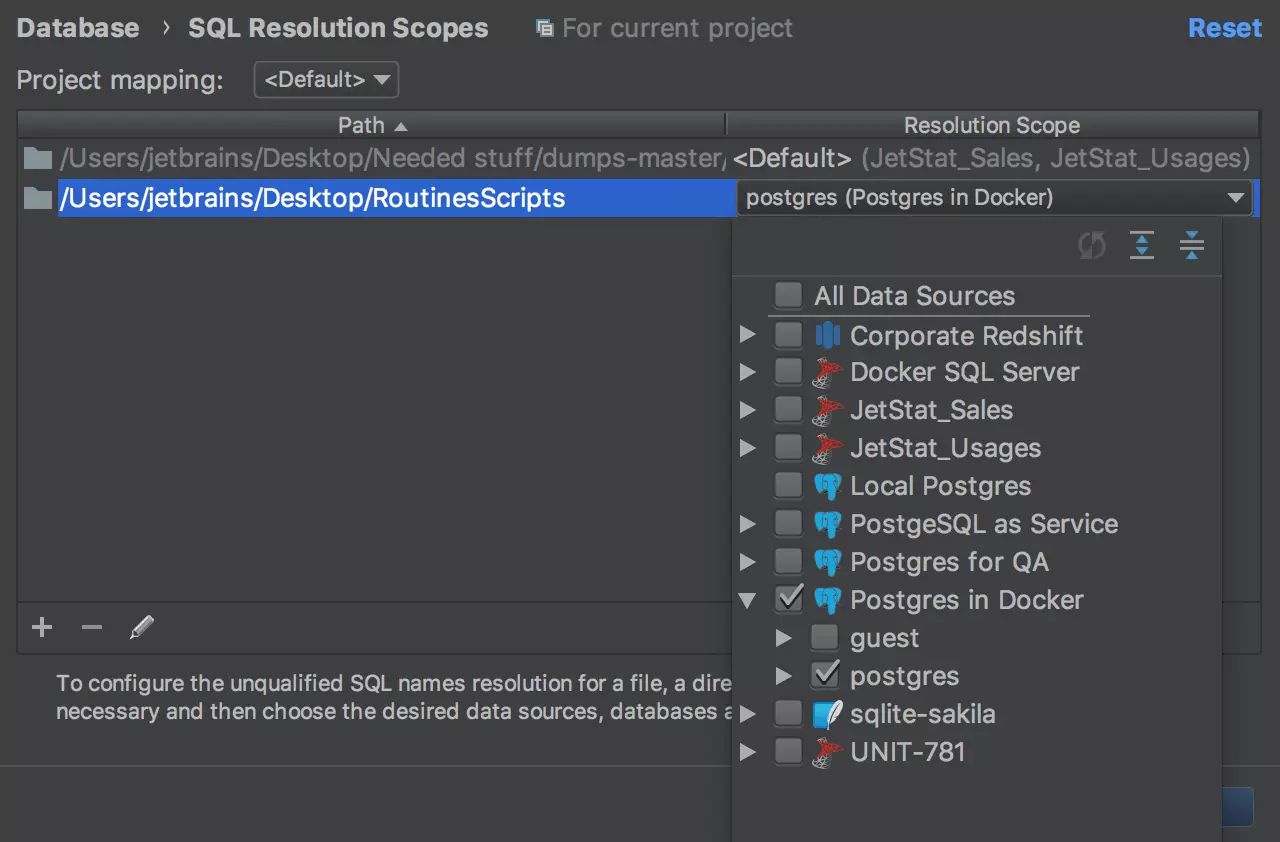Check the guest database checkbox

[825, 637]
